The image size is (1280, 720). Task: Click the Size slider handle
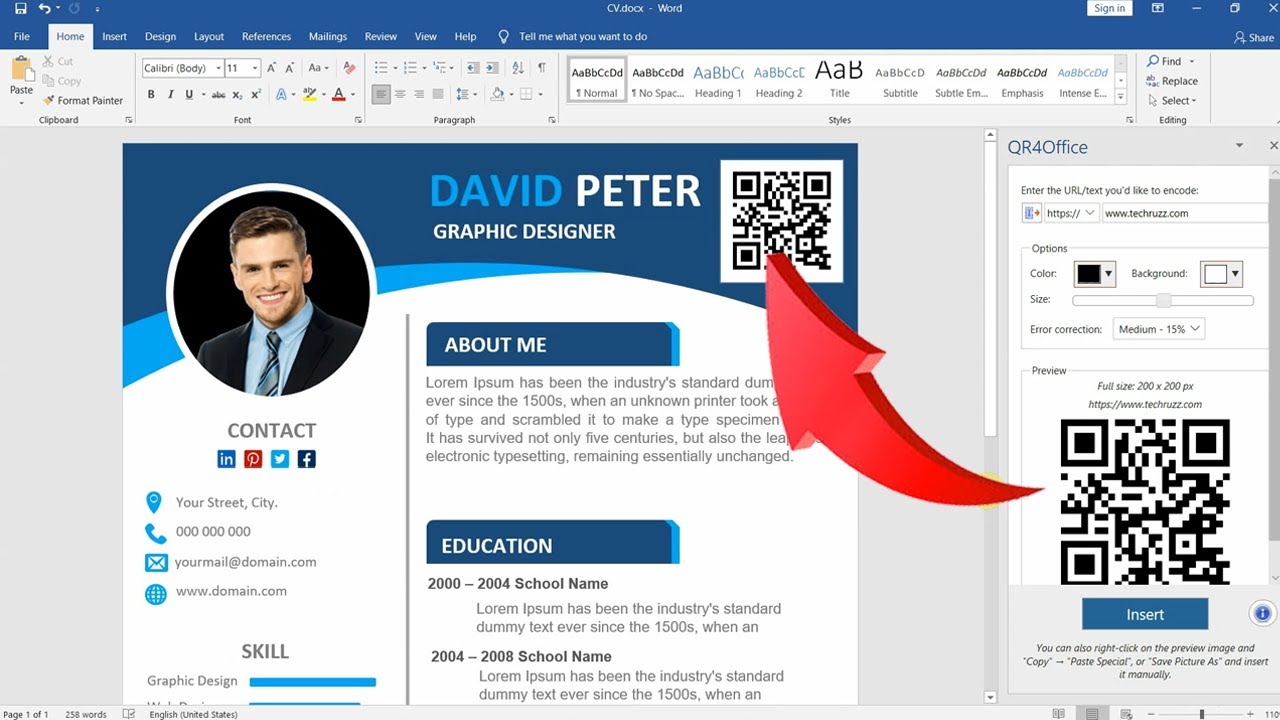(x=1163, y=300)
